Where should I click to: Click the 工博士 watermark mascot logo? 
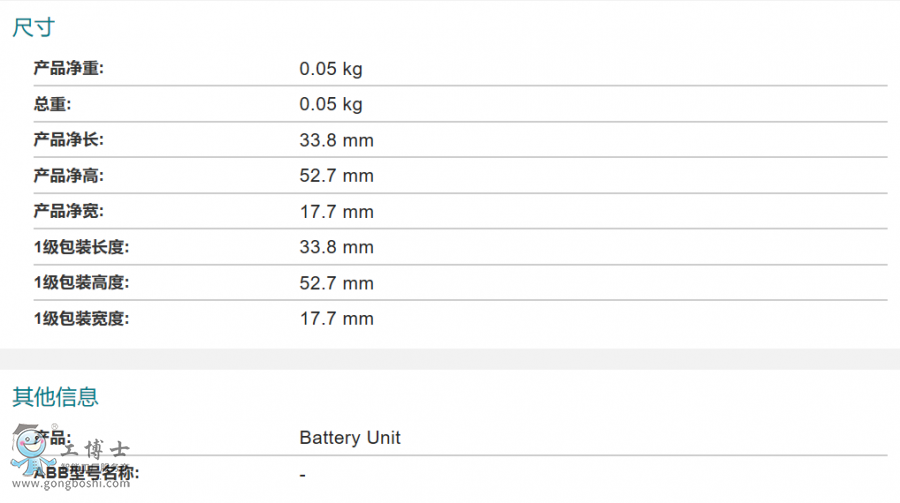[x=30, y=448]
